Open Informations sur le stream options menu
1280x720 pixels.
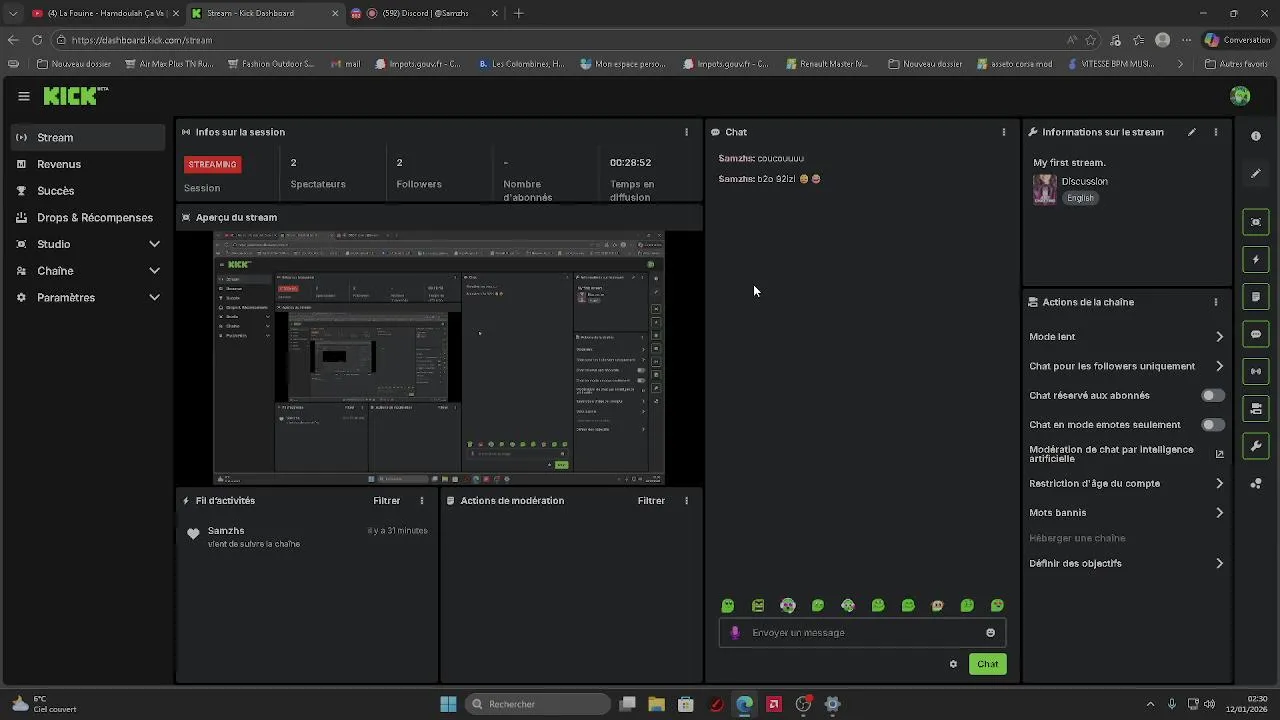[x=1216, y=132]
